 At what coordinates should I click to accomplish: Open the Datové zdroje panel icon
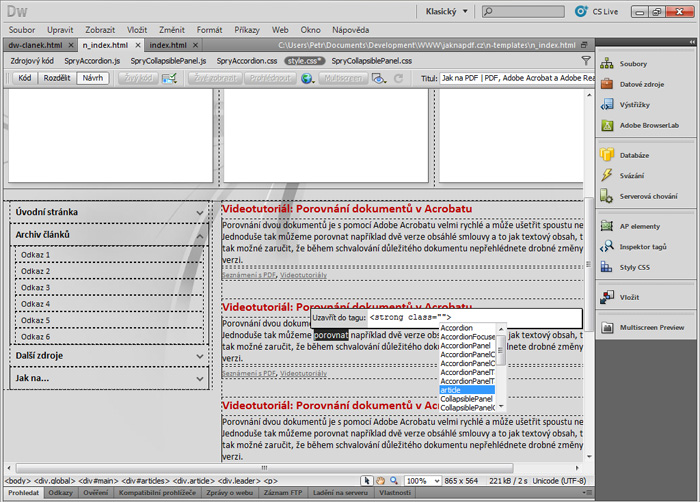pyautogui.click(x=607, y=84)
